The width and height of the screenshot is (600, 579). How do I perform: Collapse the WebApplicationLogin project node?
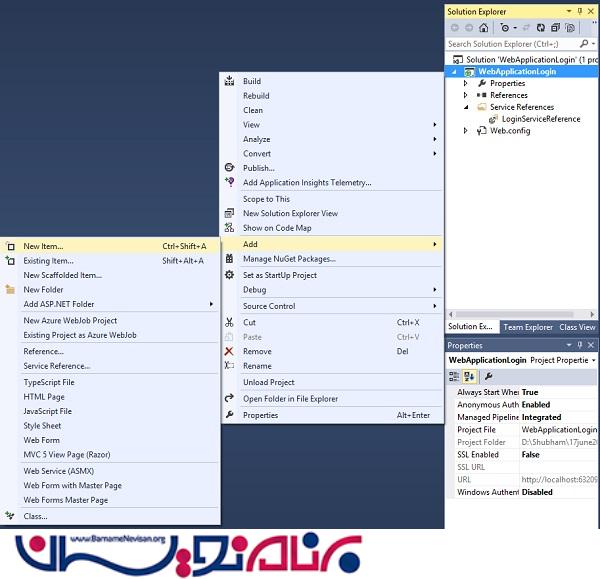click(454, 72)
